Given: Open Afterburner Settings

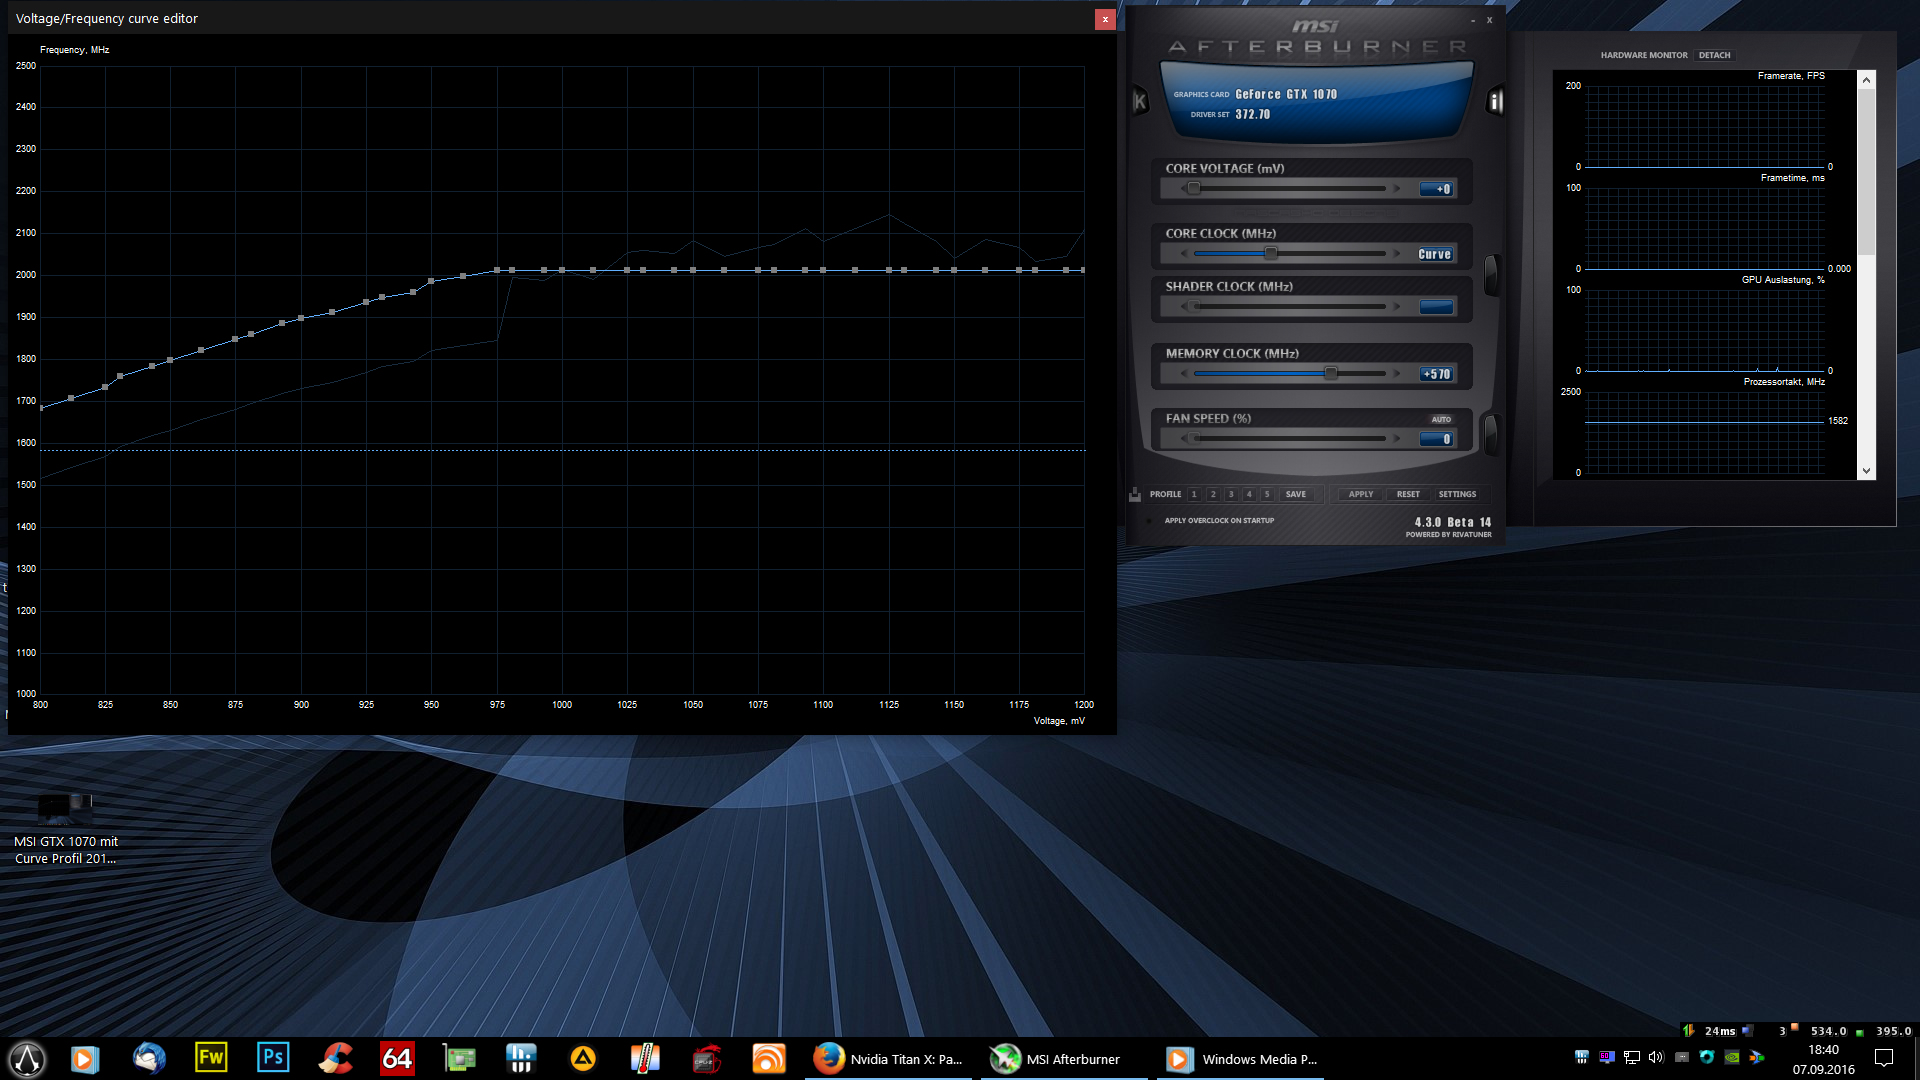Looking at the screenshot, I should point(1457,494).
